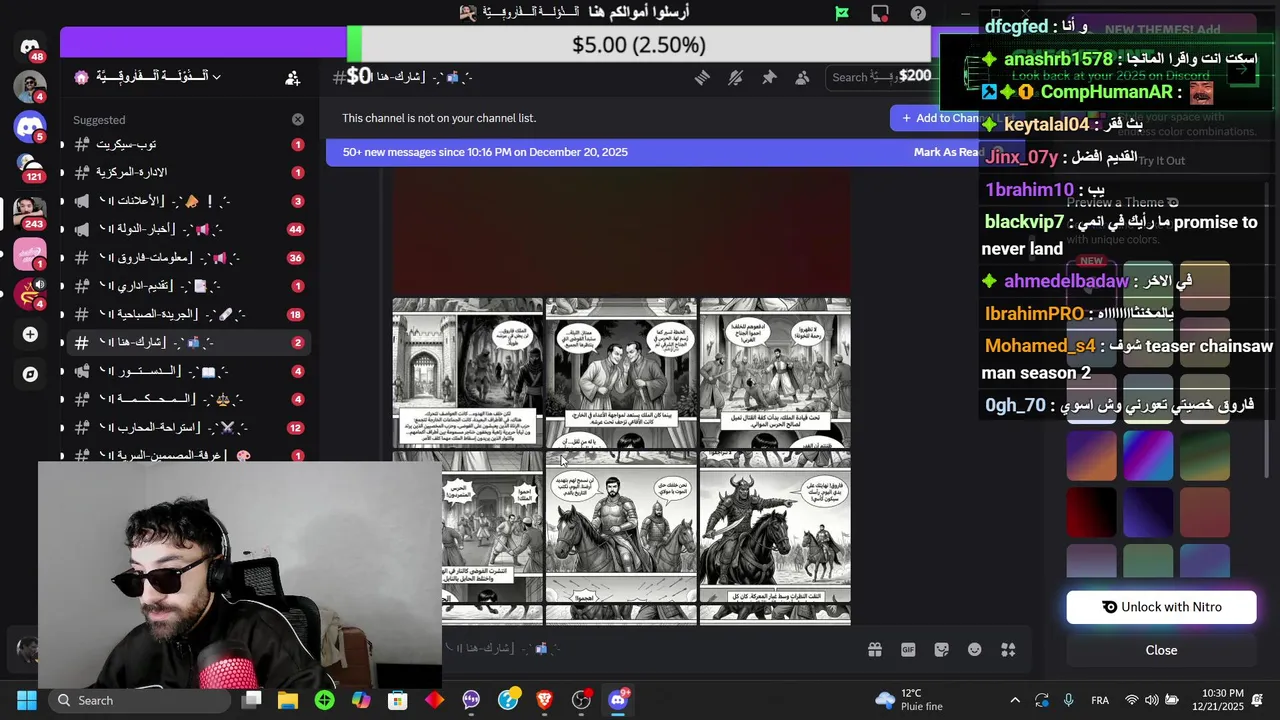Open Windows Start menu

tap(26, 700)
